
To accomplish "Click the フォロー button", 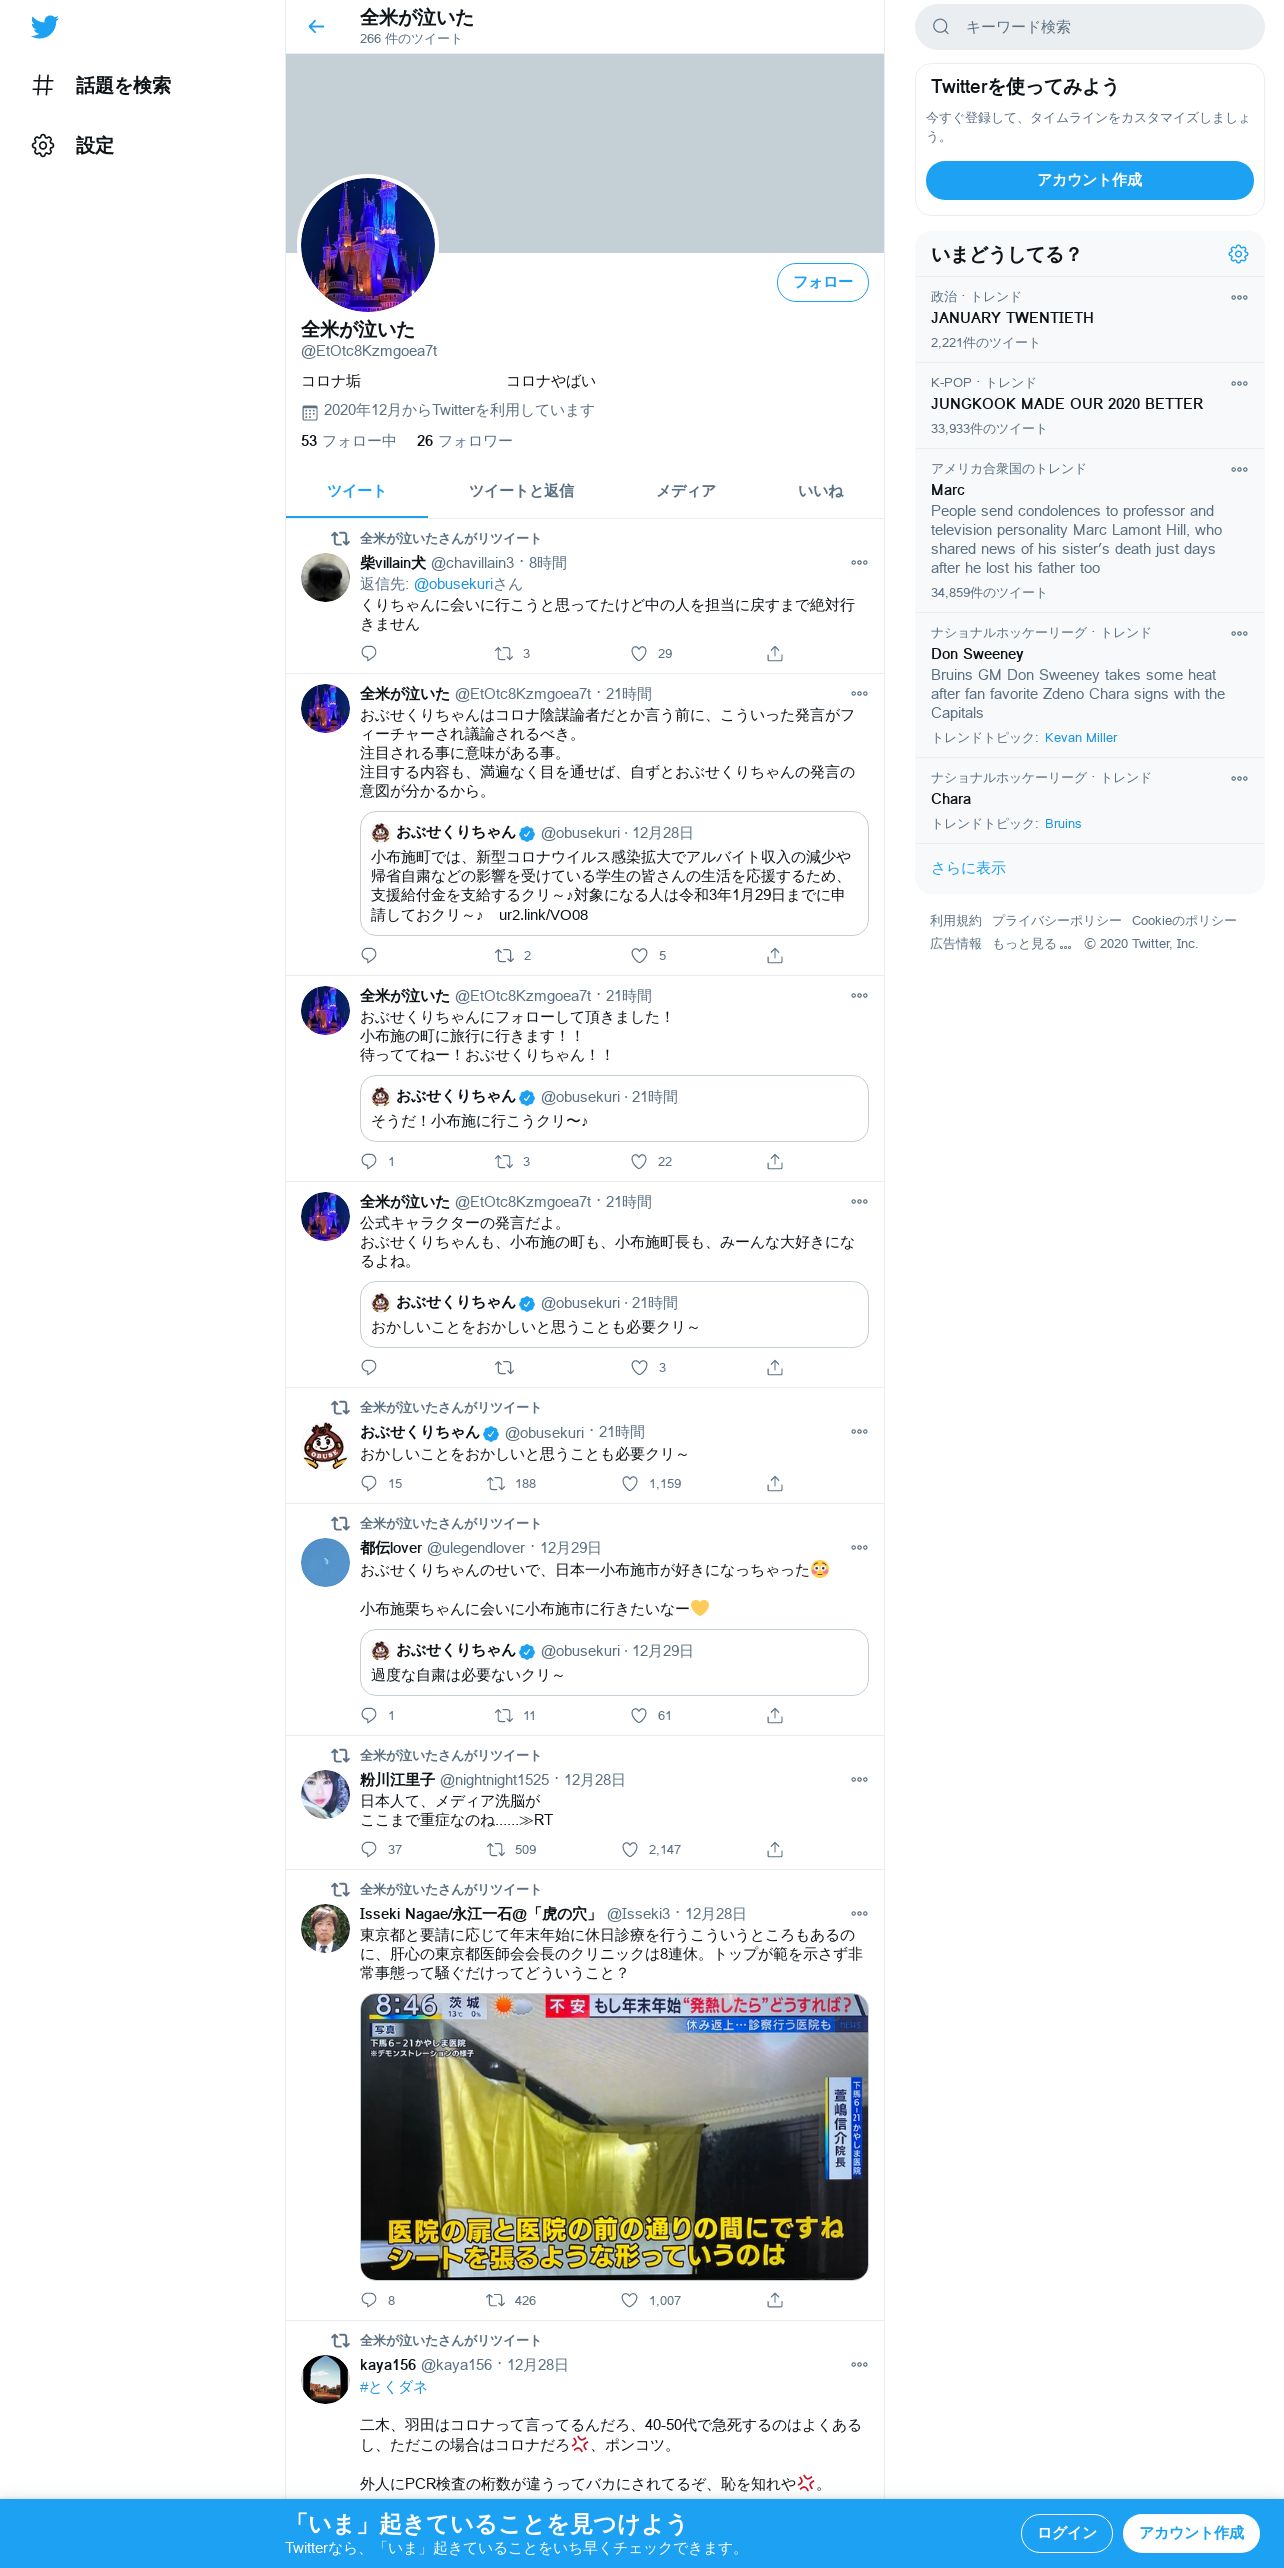I will click(x=823, y=282).
